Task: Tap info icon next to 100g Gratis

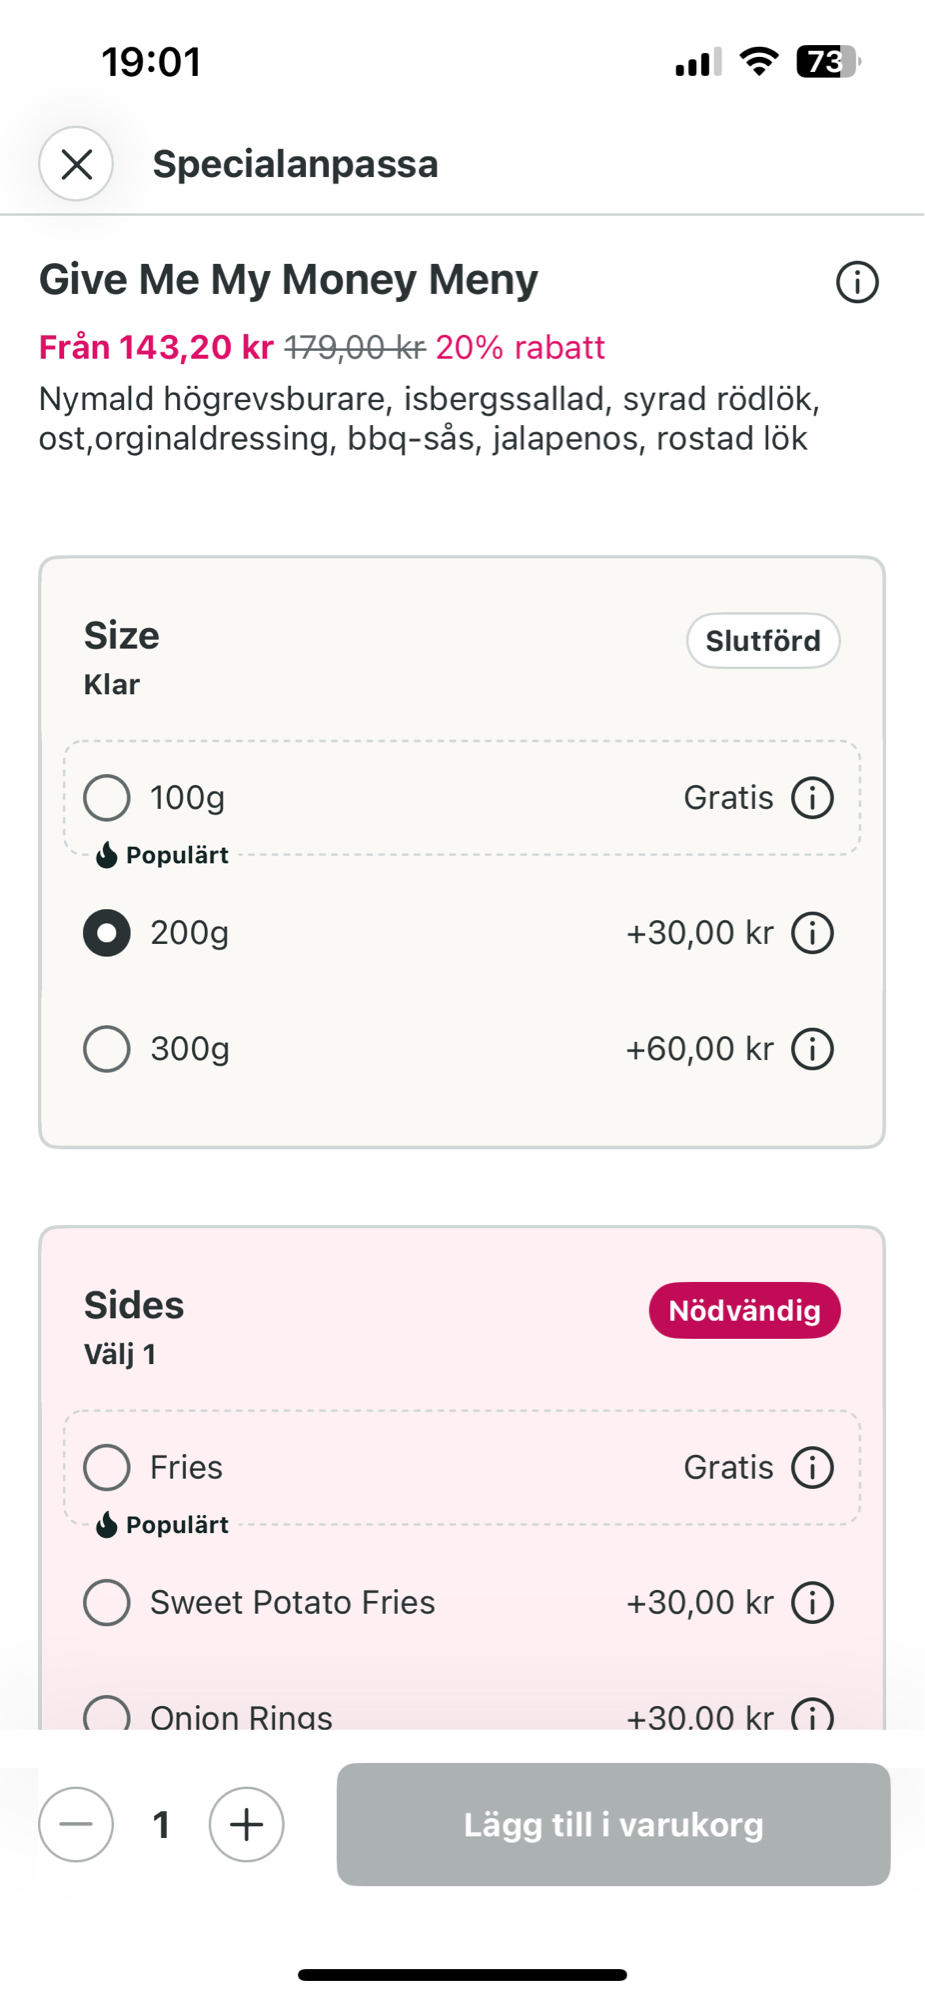Action: [812, 798]
